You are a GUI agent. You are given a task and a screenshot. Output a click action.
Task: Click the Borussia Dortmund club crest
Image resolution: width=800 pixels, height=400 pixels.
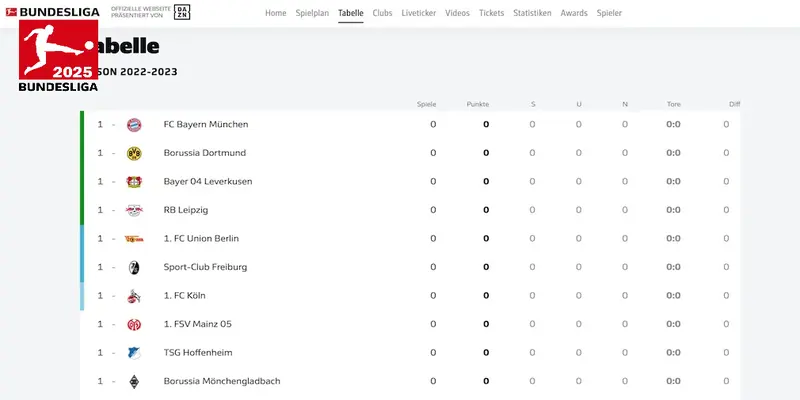pos(134,153)
